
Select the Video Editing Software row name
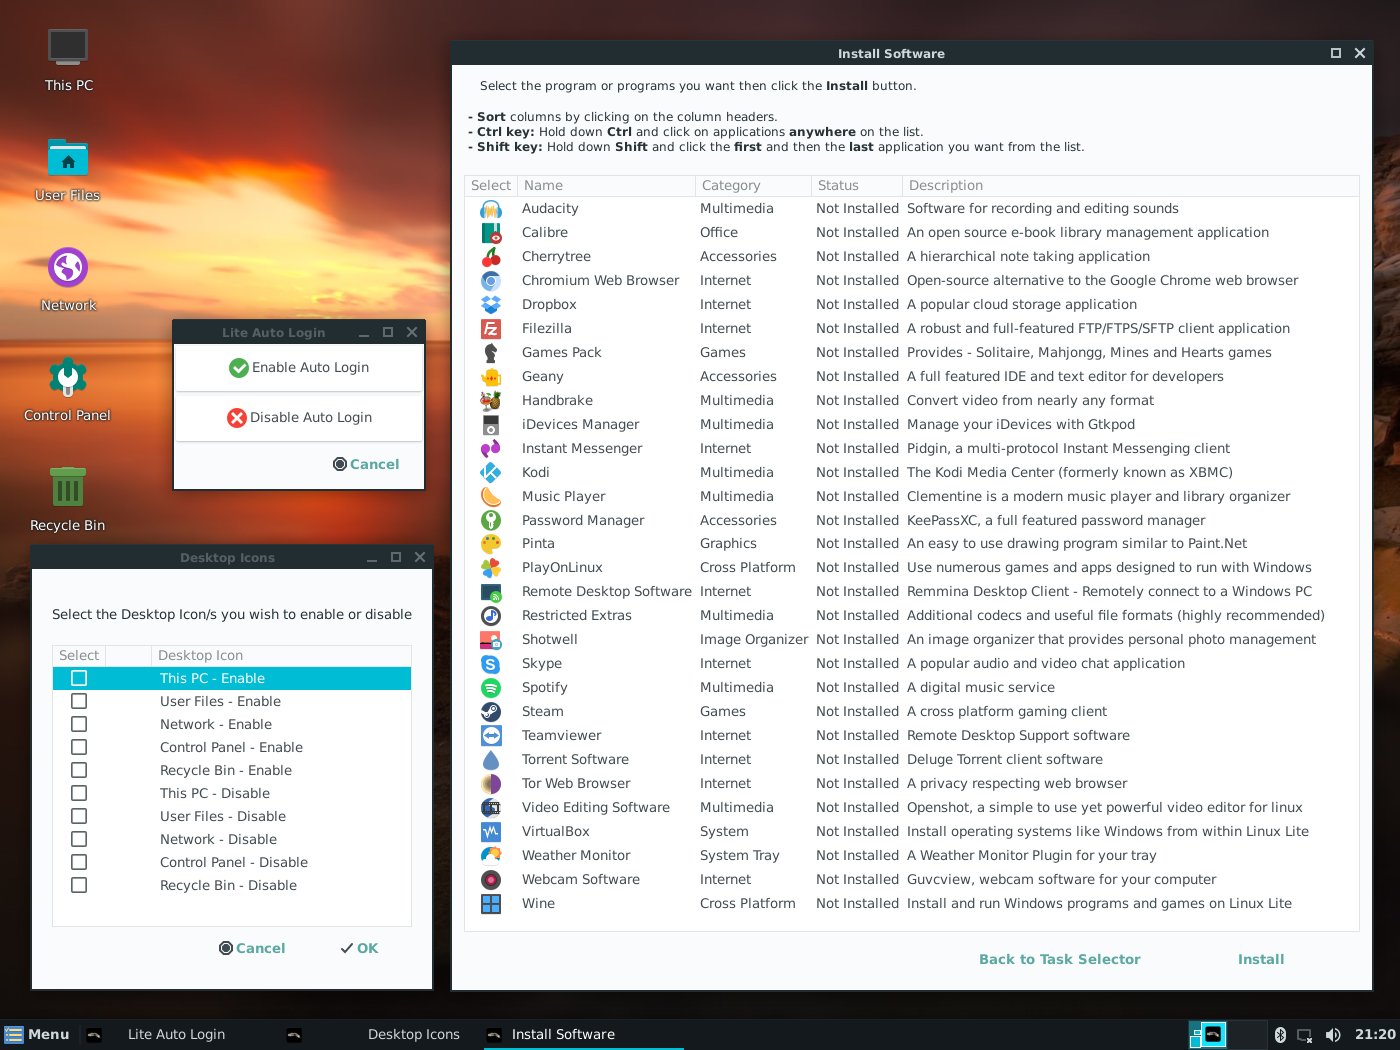pos(596,808)
